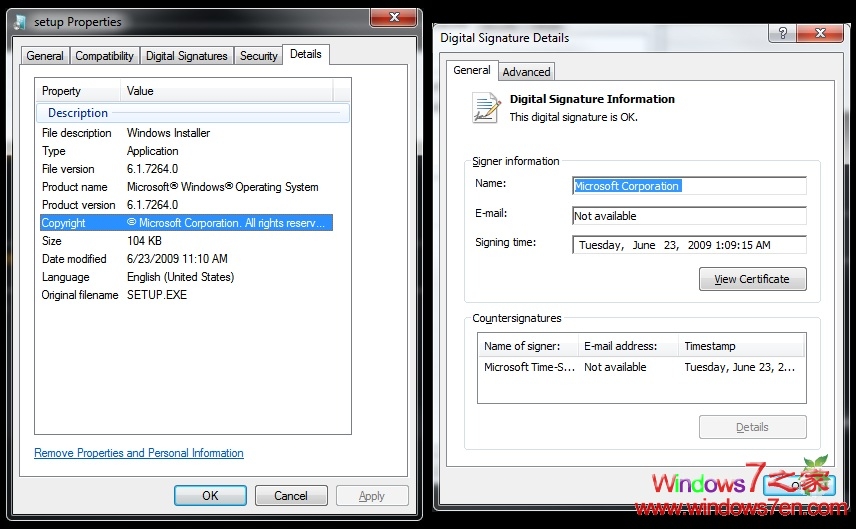Select the Product name row
856x529 pixels.
pyautogui.click(x=186, y=187)
